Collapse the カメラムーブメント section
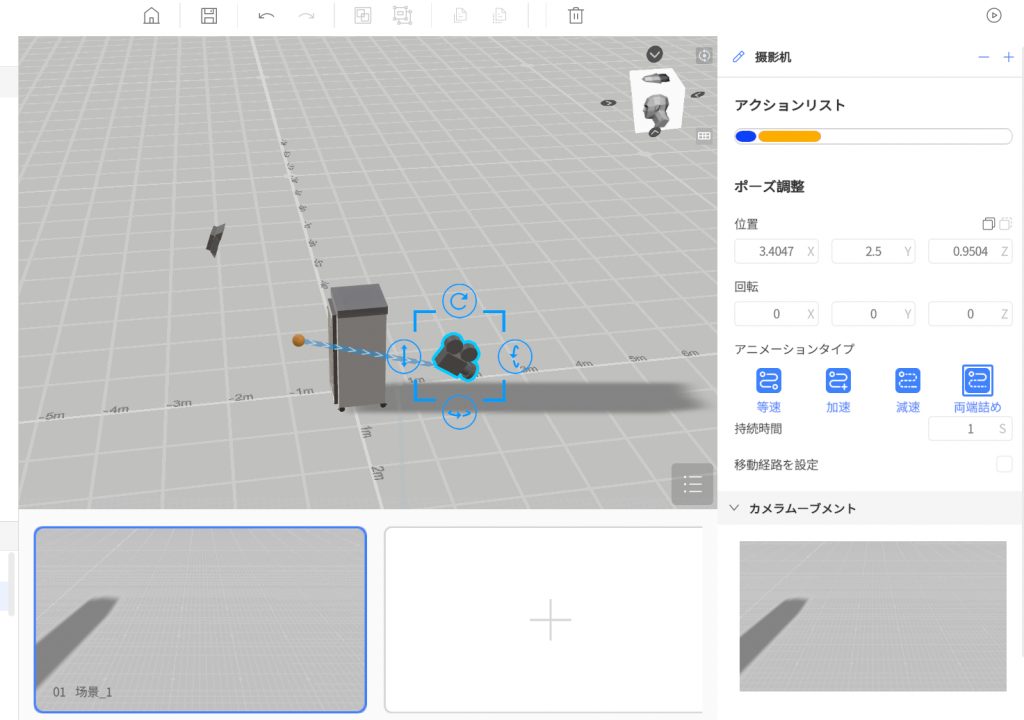The image size is (1024, 720). [x=735, y=508]
